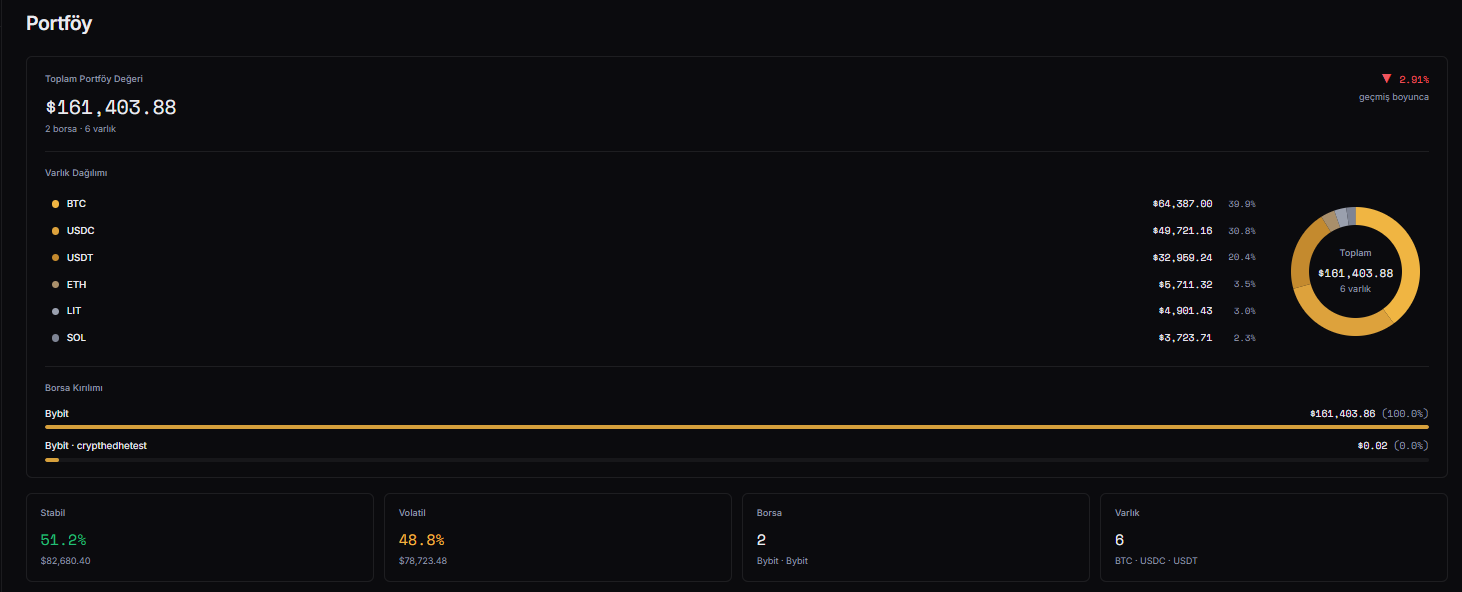
Task: Click the Bybit crypthedhetest short progress bar
Action: pos(52,460)
